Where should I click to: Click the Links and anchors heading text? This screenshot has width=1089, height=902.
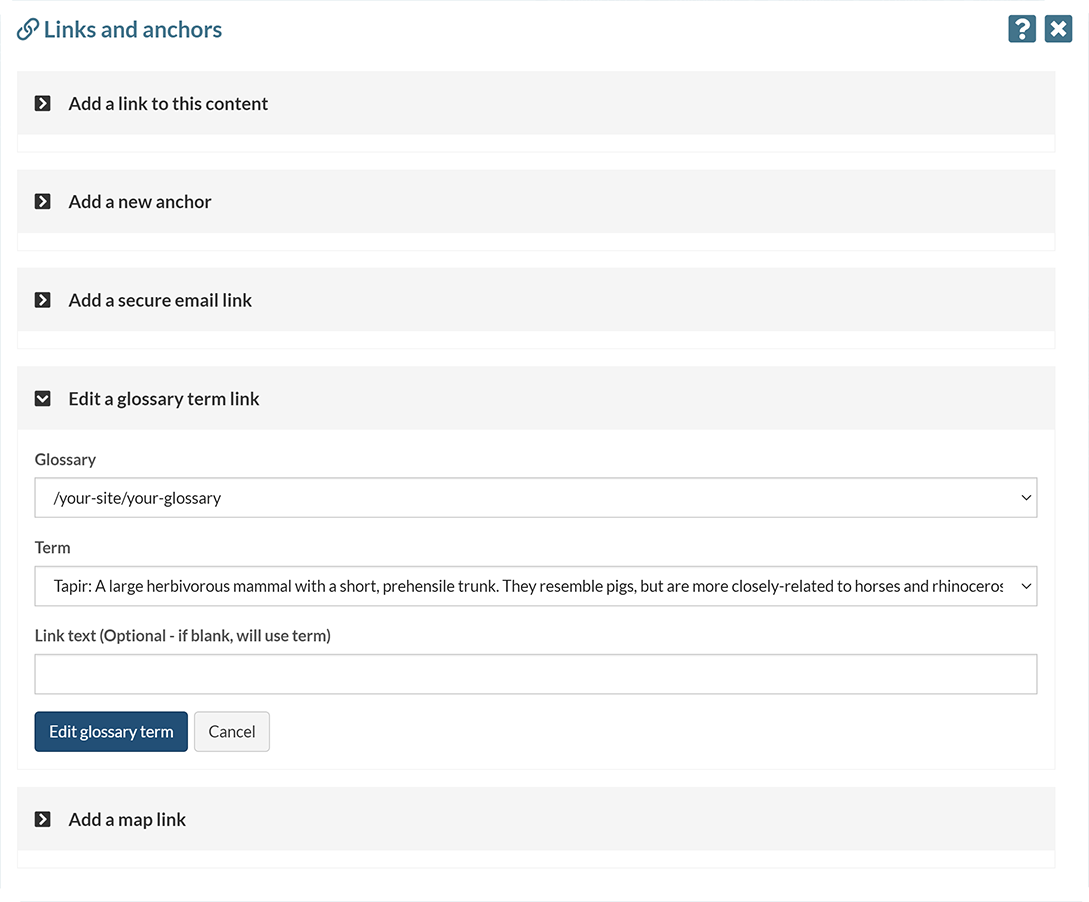point(133,30)
